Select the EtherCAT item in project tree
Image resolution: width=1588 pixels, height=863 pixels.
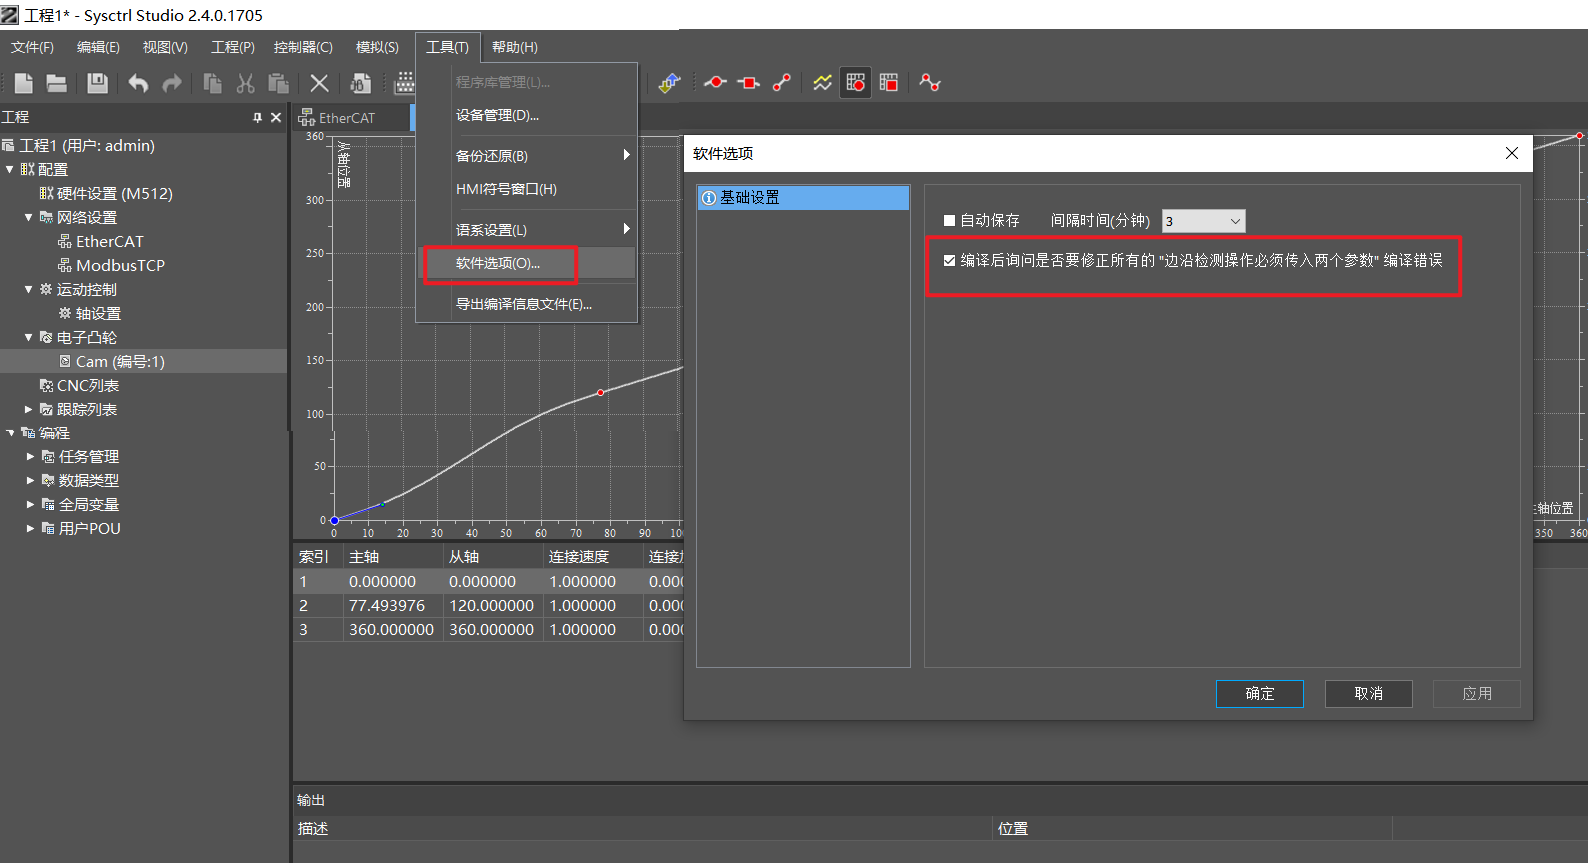tap(109, 242)
